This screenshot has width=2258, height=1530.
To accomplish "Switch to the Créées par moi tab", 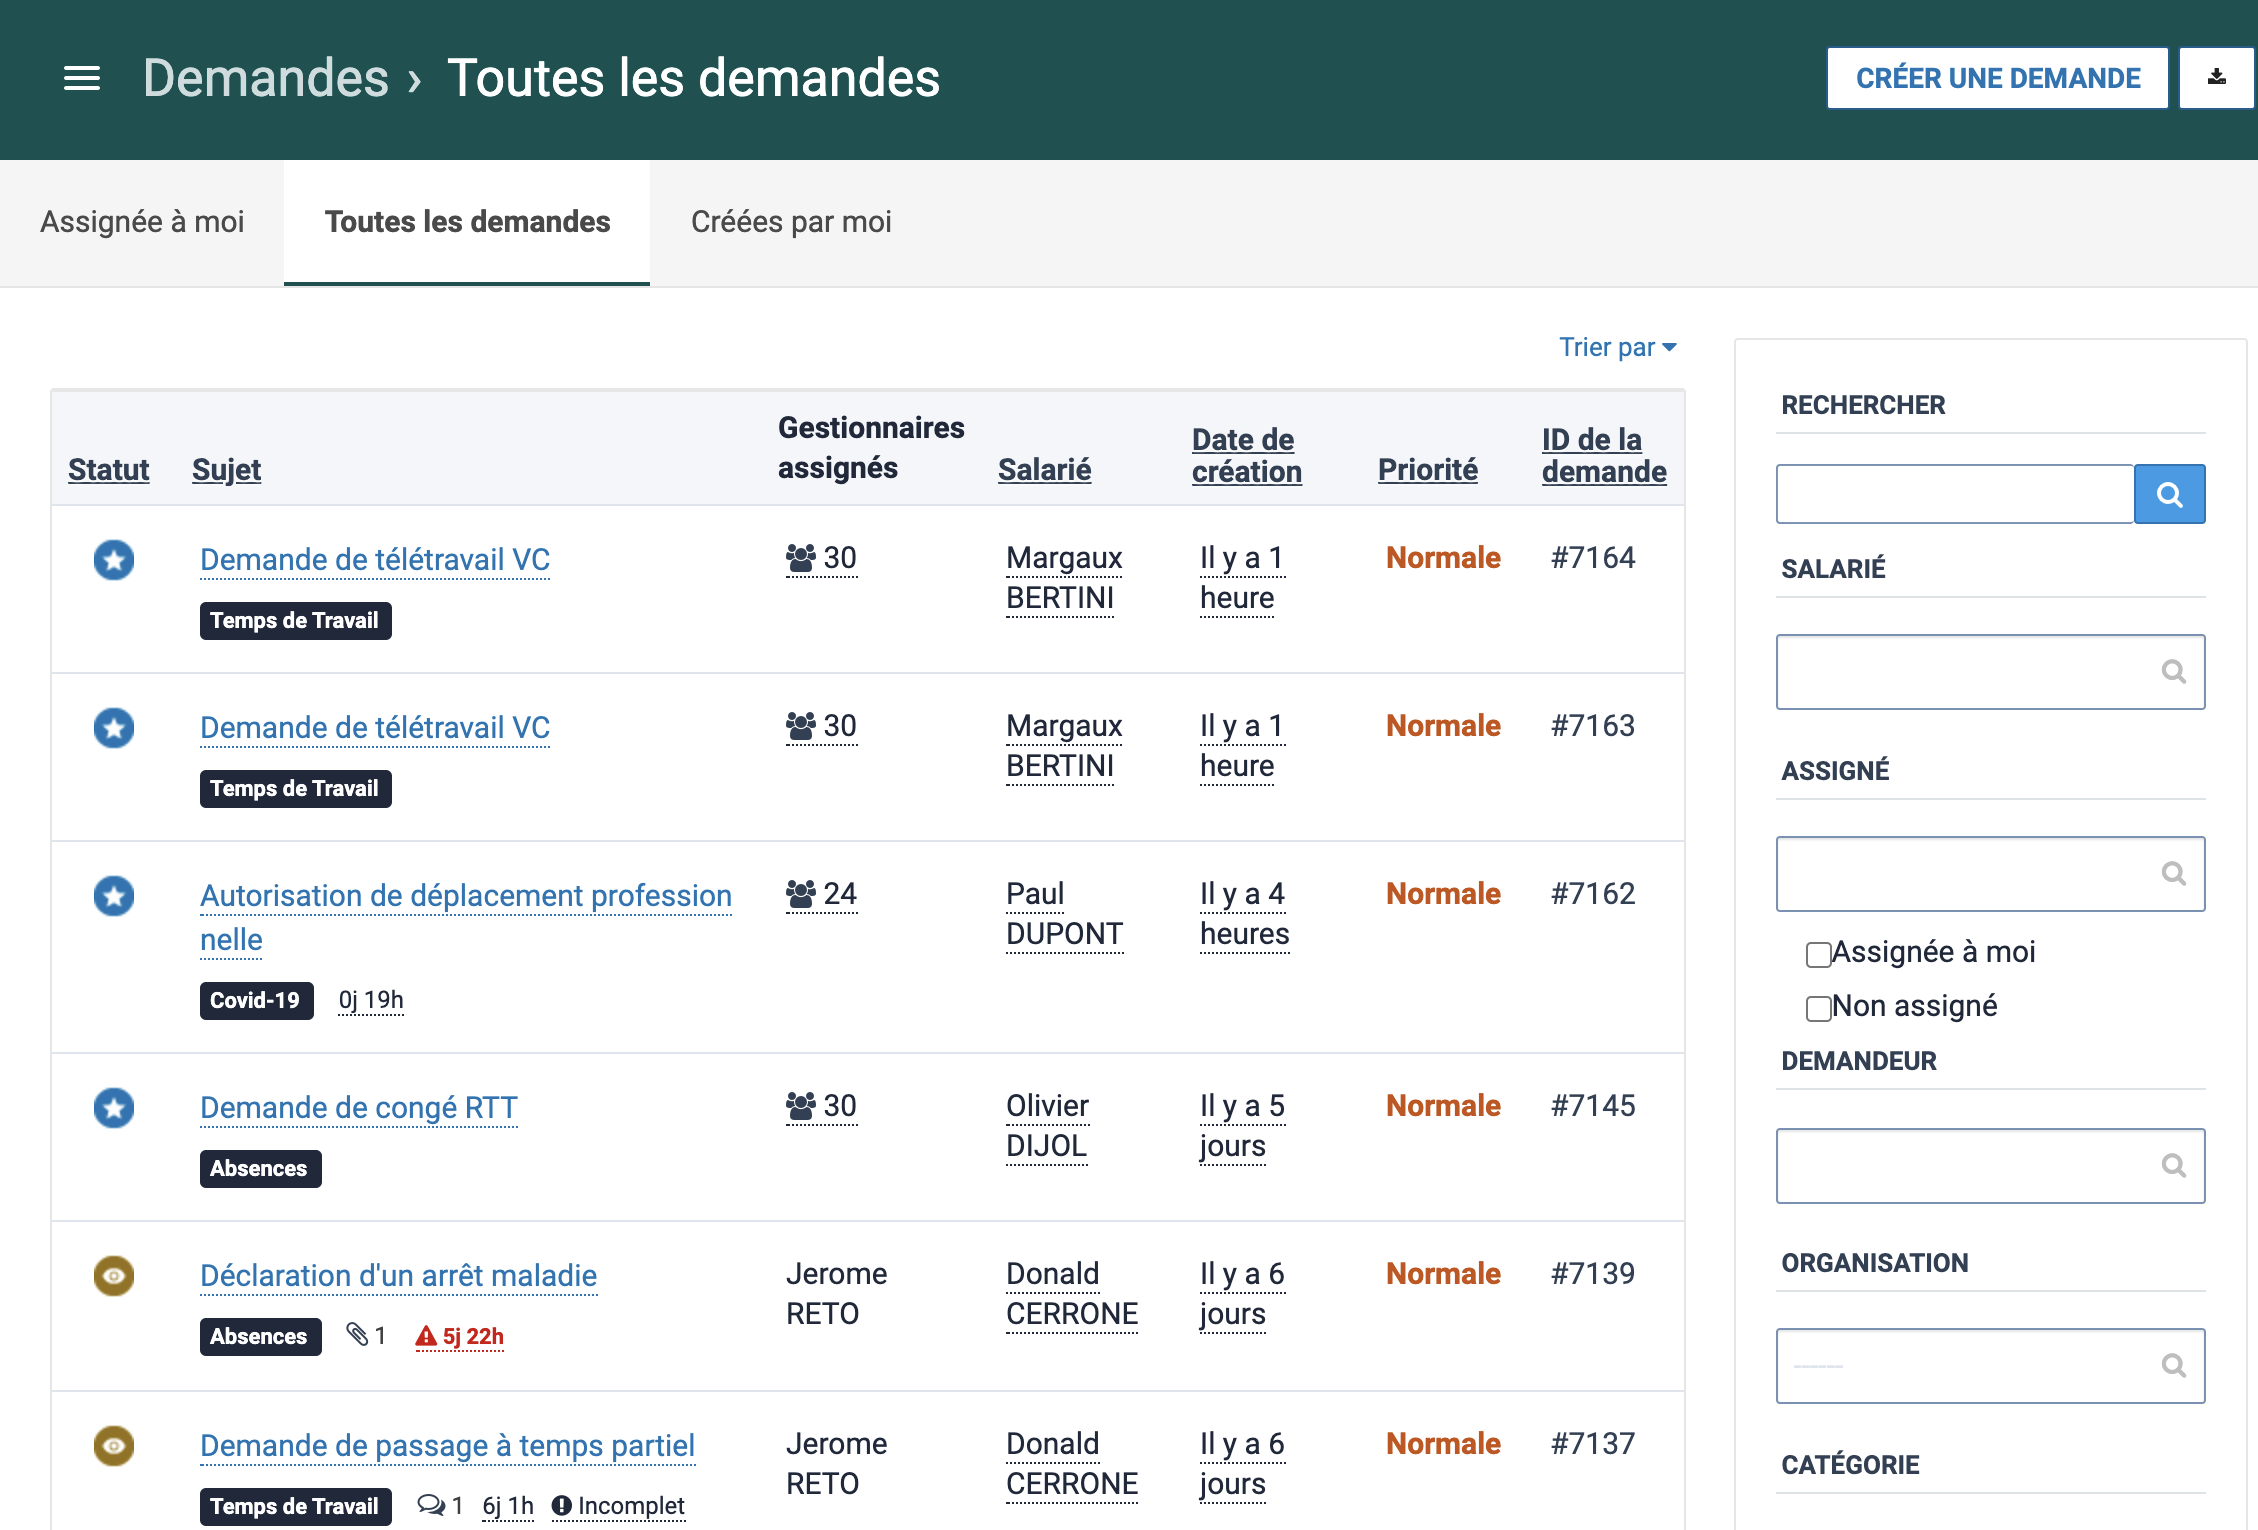I will [x=791, y=222].
